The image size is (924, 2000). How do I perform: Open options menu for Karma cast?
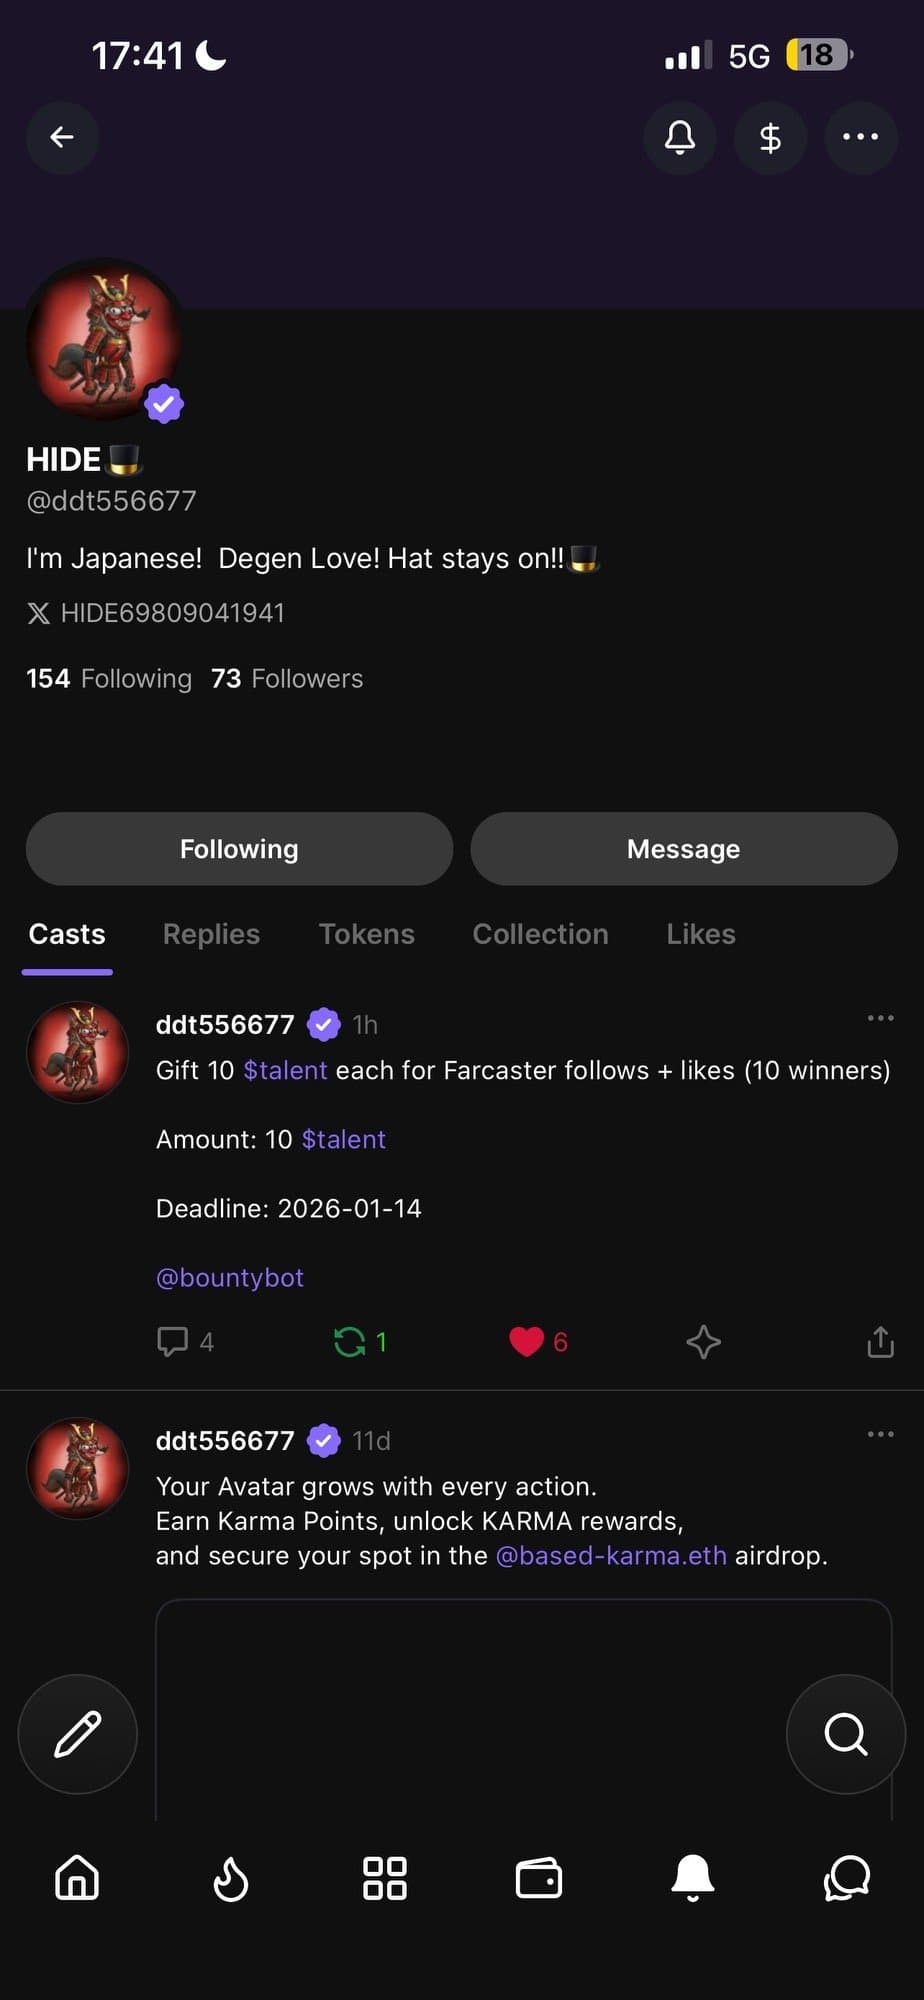pyautogui.click(x=880, y=1434)
